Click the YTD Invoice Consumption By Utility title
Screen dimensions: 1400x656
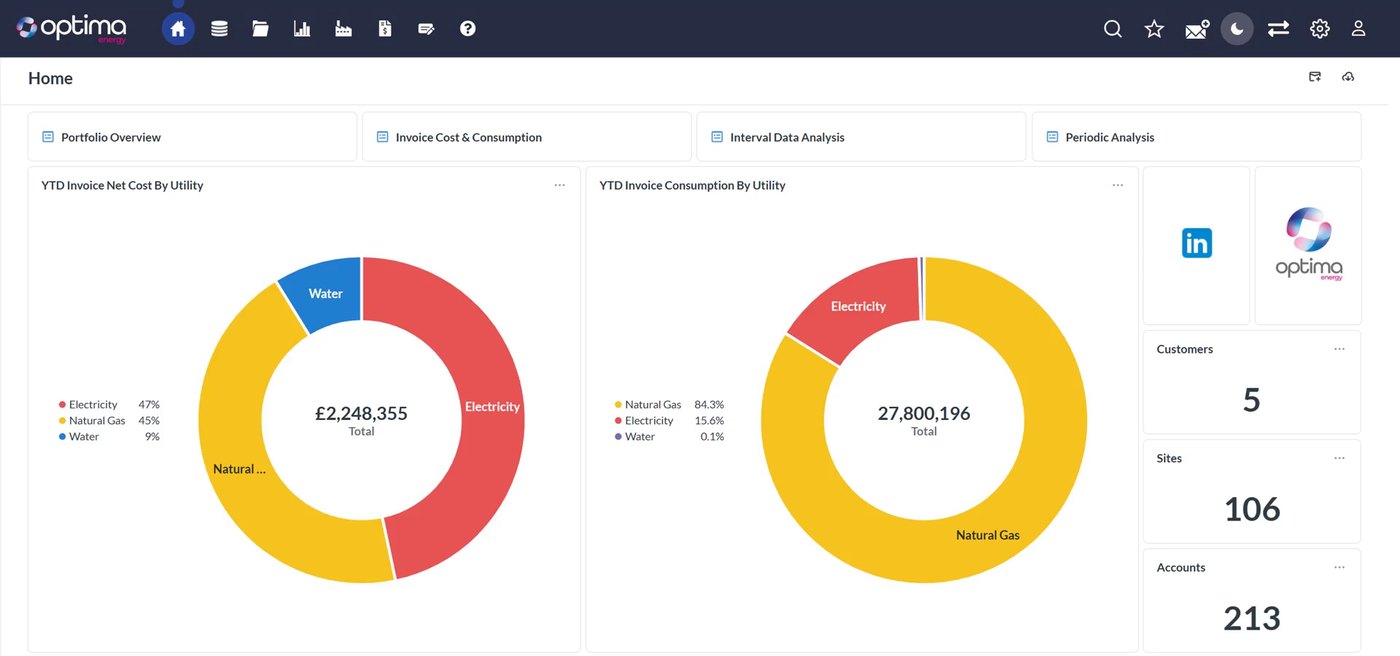692,185
